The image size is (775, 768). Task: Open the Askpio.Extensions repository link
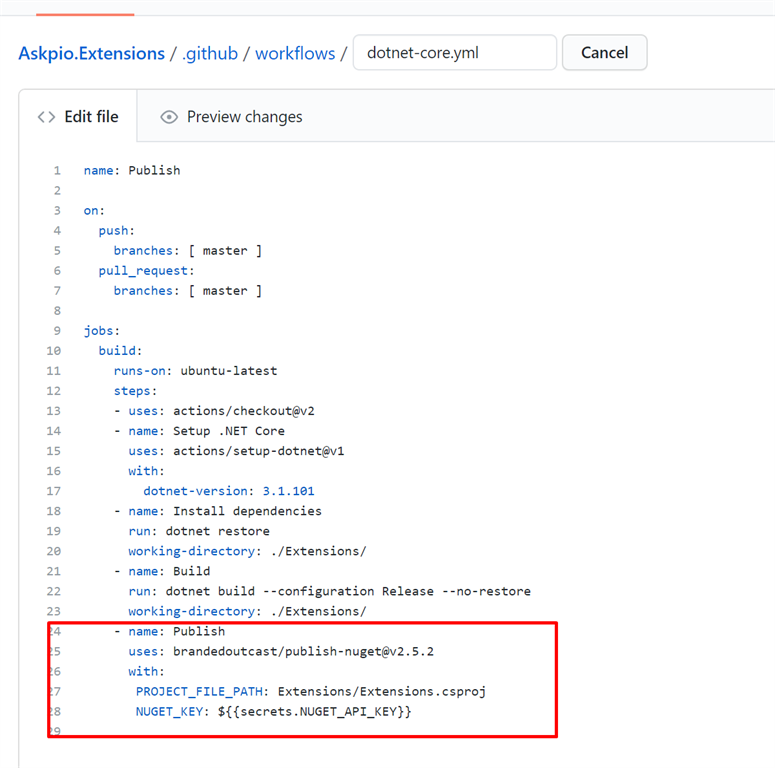(91, 53)
